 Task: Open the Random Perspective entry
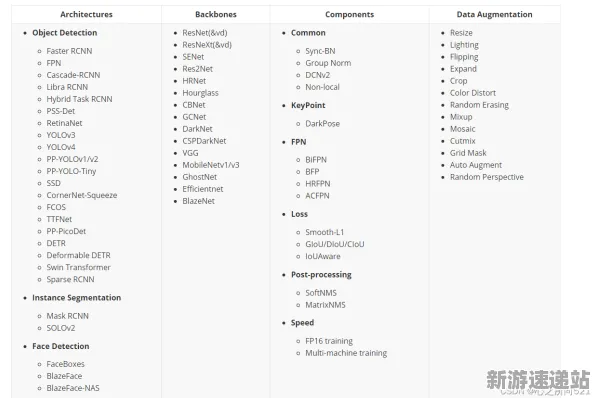(487, 177)
